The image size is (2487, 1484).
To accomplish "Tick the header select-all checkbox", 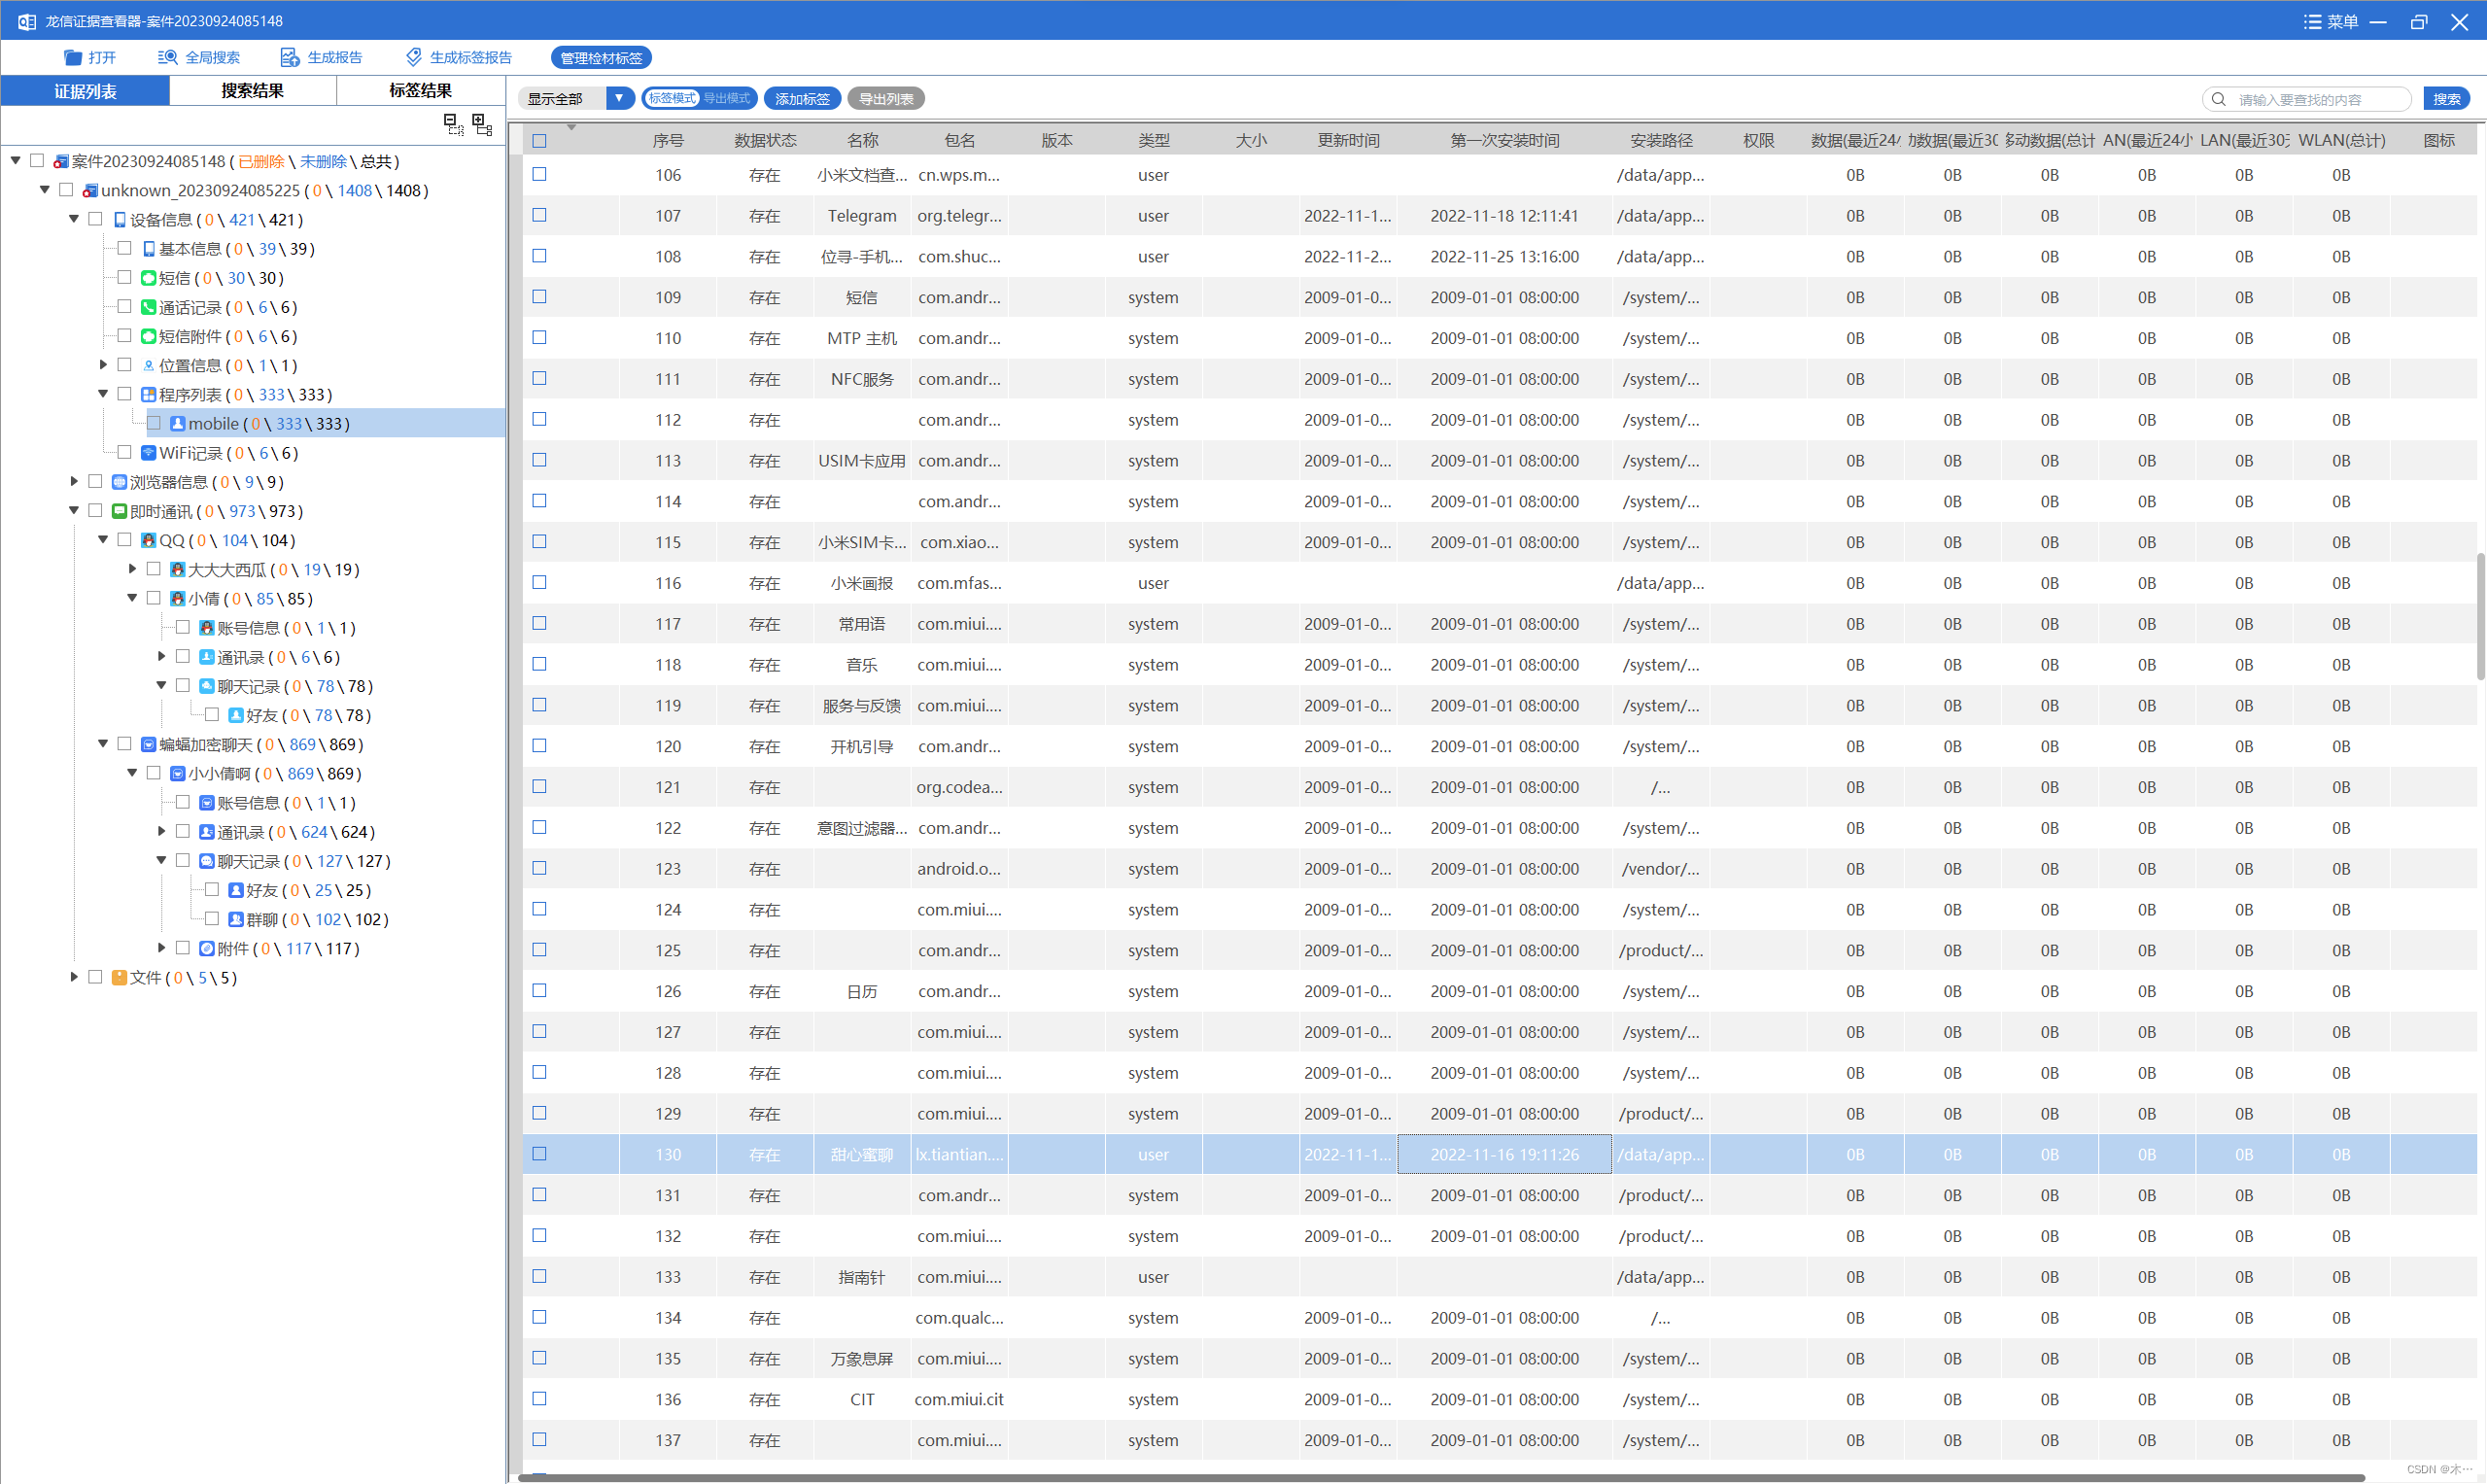I will [539, 140].
